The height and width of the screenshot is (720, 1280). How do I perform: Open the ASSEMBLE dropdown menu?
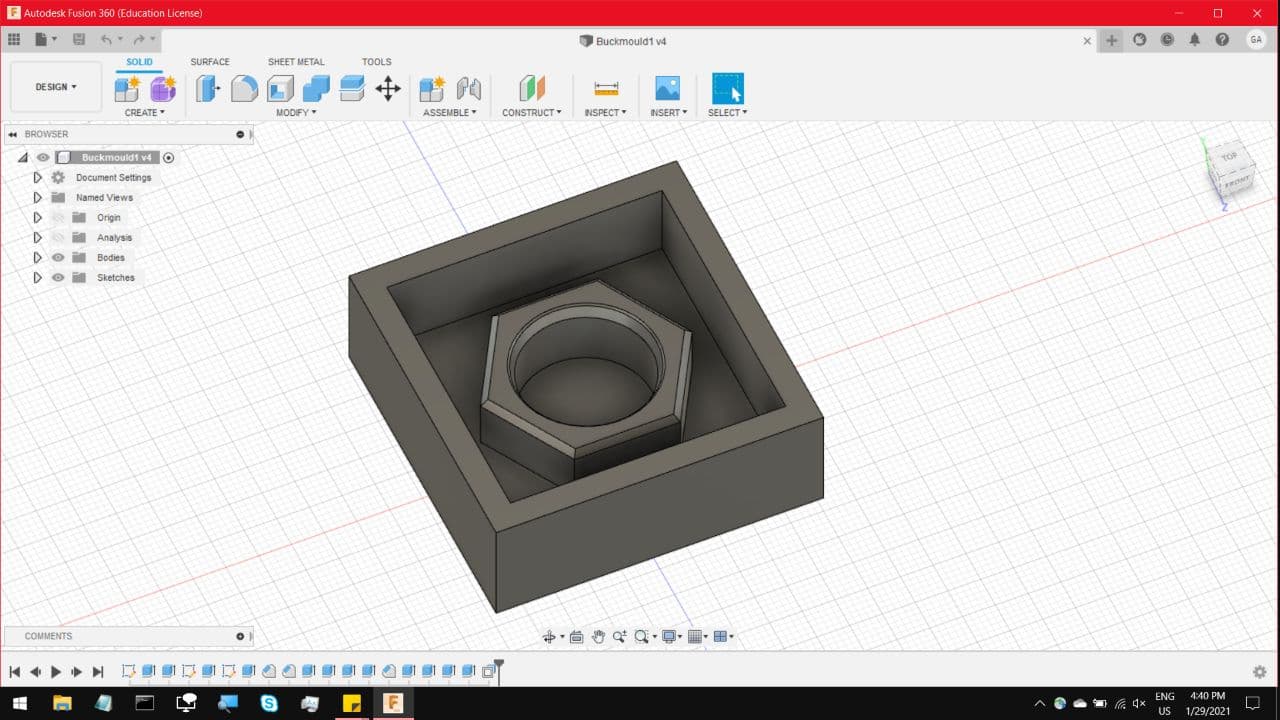(450, 113)
